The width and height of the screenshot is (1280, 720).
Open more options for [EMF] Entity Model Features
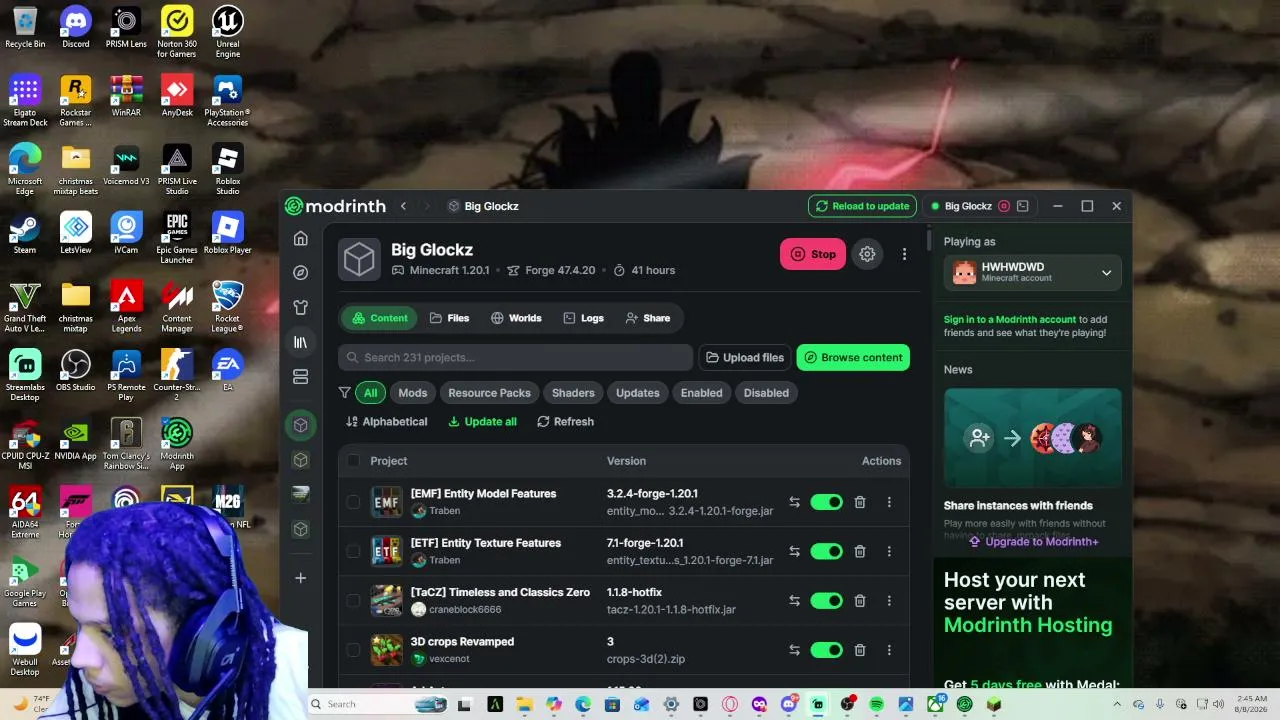pyautogui.click(x=889, y=502)
